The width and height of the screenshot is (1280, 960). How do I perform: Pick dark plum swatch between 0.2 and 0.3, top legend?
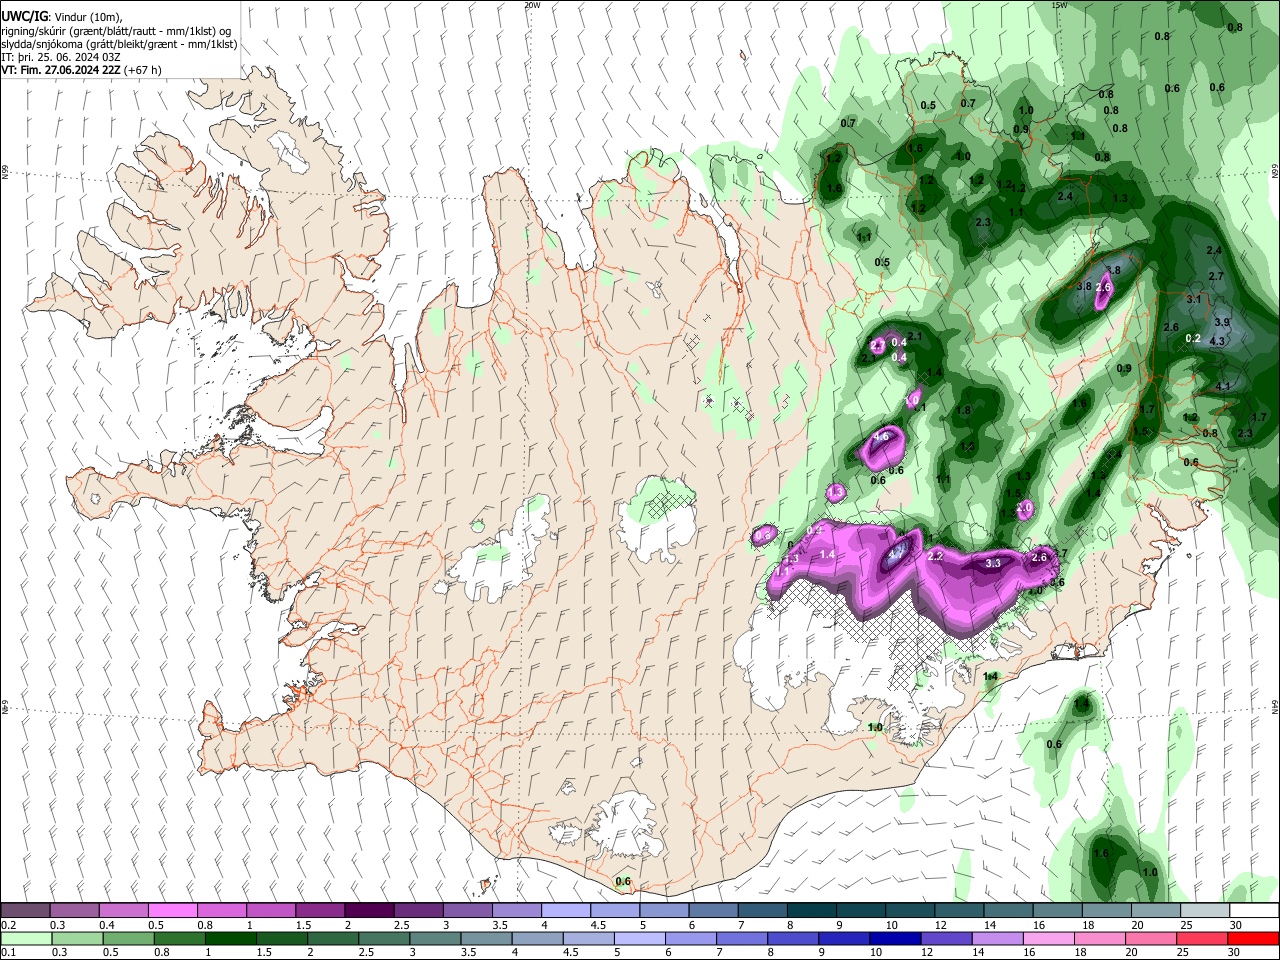(x=25, y=911)
